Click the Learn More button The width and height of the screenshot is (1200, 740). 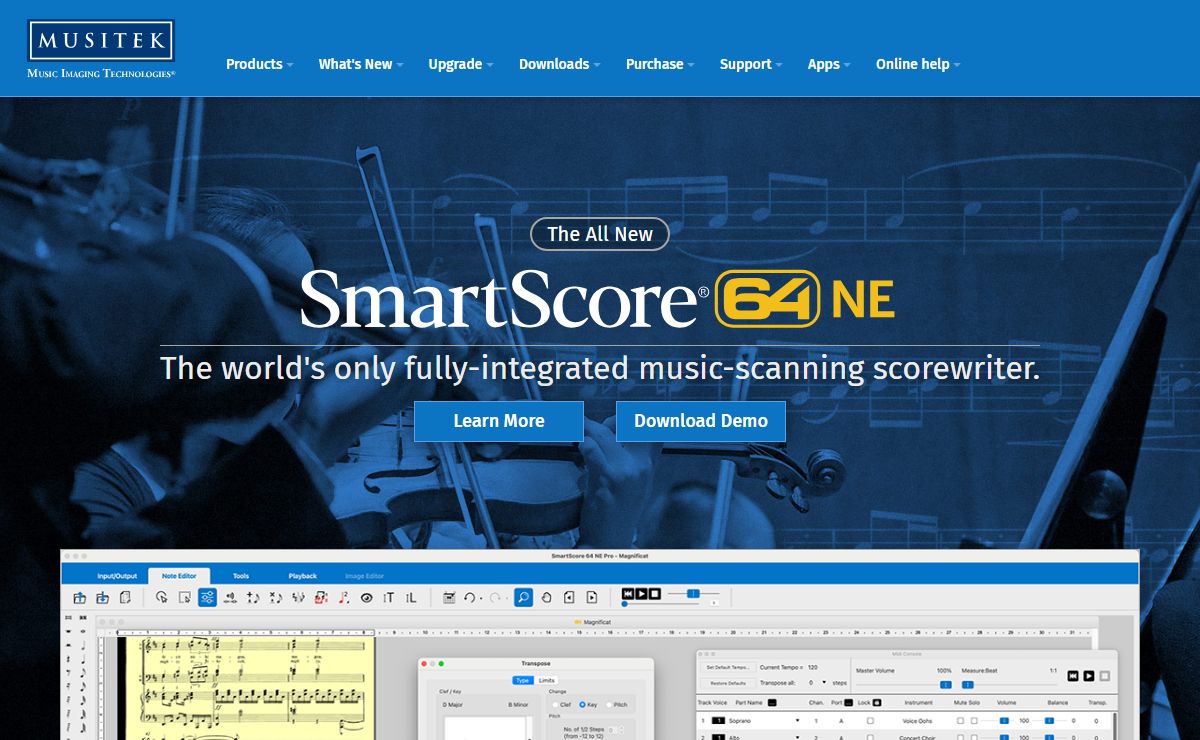click(499, 421)
